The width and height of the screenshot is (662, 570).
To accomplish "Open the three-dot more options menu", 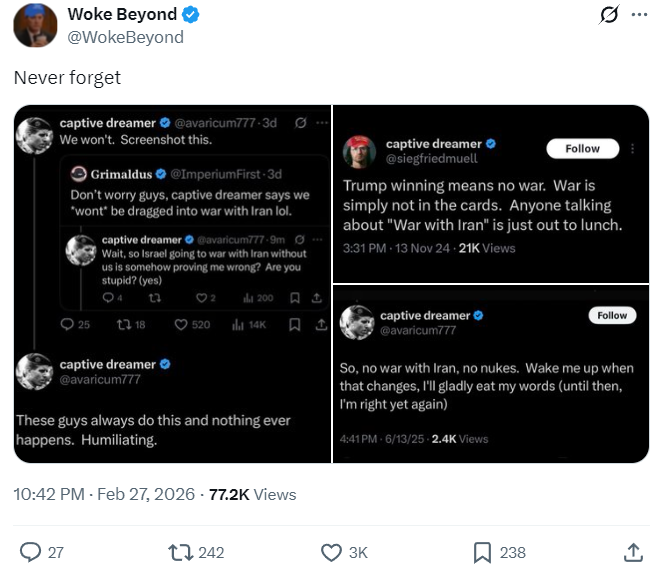I will [x=639, y=15].
